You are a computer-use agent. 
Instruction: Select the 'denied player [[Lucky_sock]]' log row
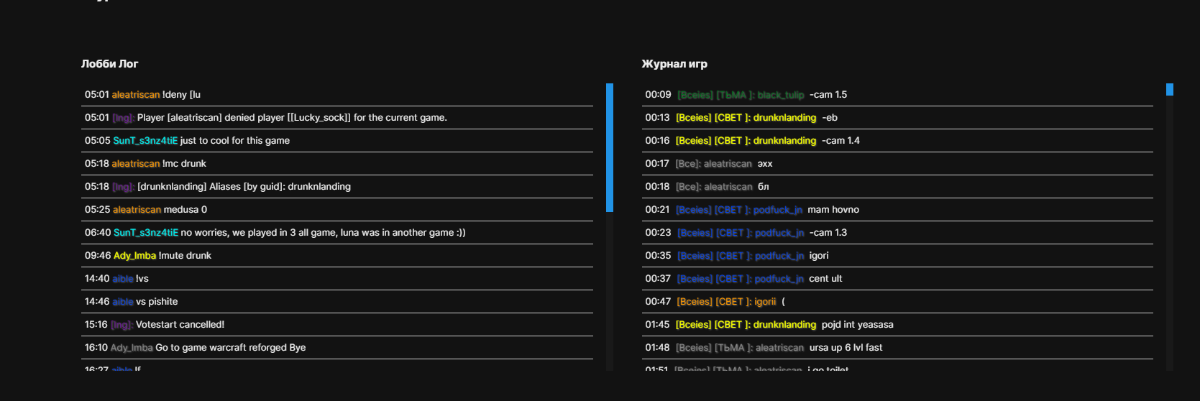click(291, 118)
